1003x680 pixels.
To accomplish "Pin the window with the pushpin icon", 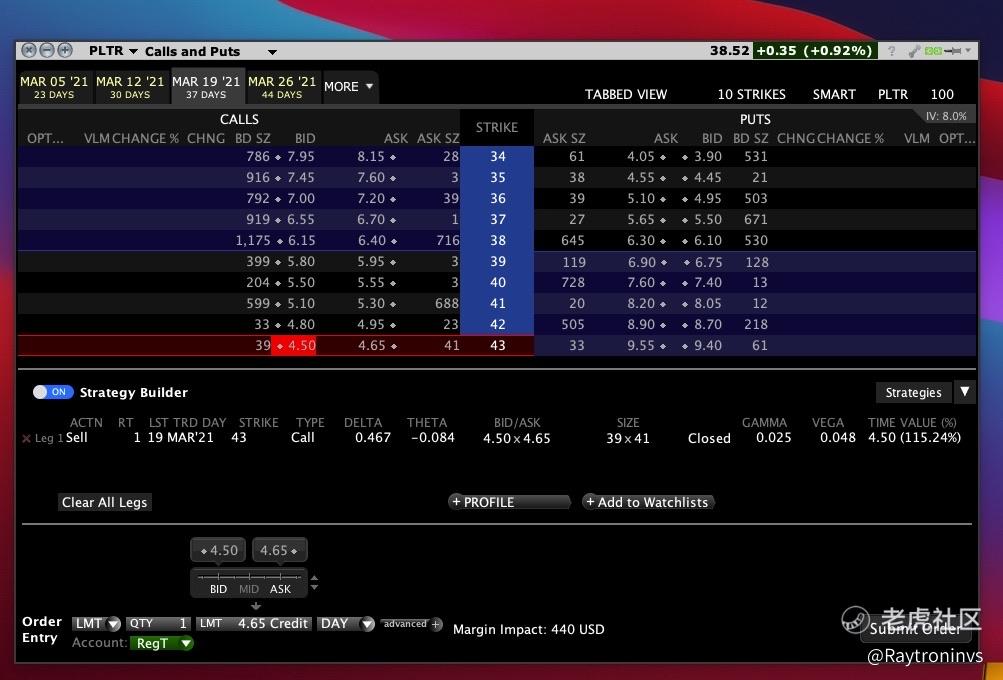I will point(953,51).
